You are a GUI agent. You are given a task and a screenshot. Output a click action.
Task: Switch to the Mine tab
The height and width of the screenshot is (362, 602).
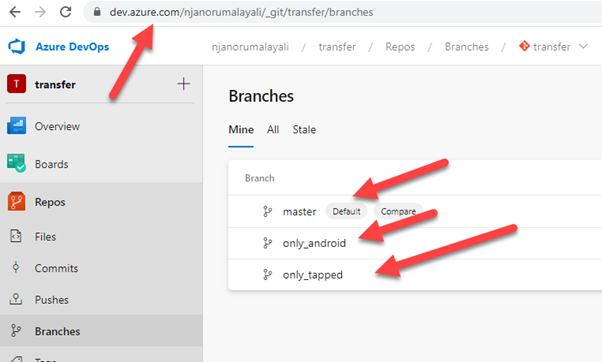point(241,130)
